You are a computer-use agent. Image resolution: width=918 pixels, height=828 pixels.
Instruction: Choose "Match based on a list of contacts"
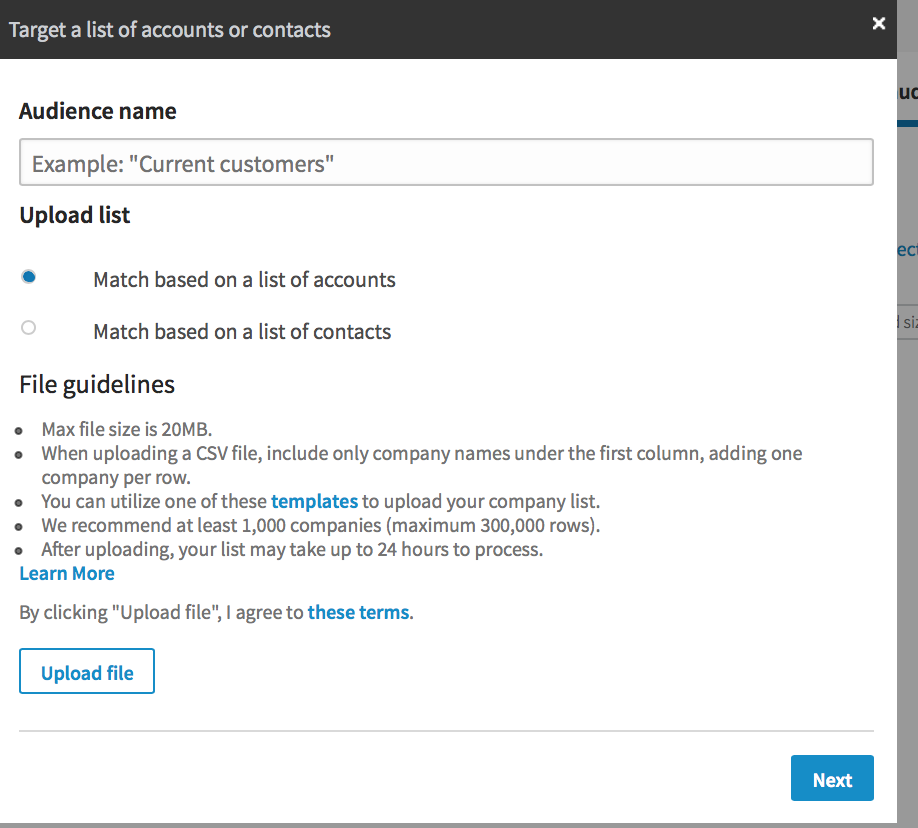(28, 327)
